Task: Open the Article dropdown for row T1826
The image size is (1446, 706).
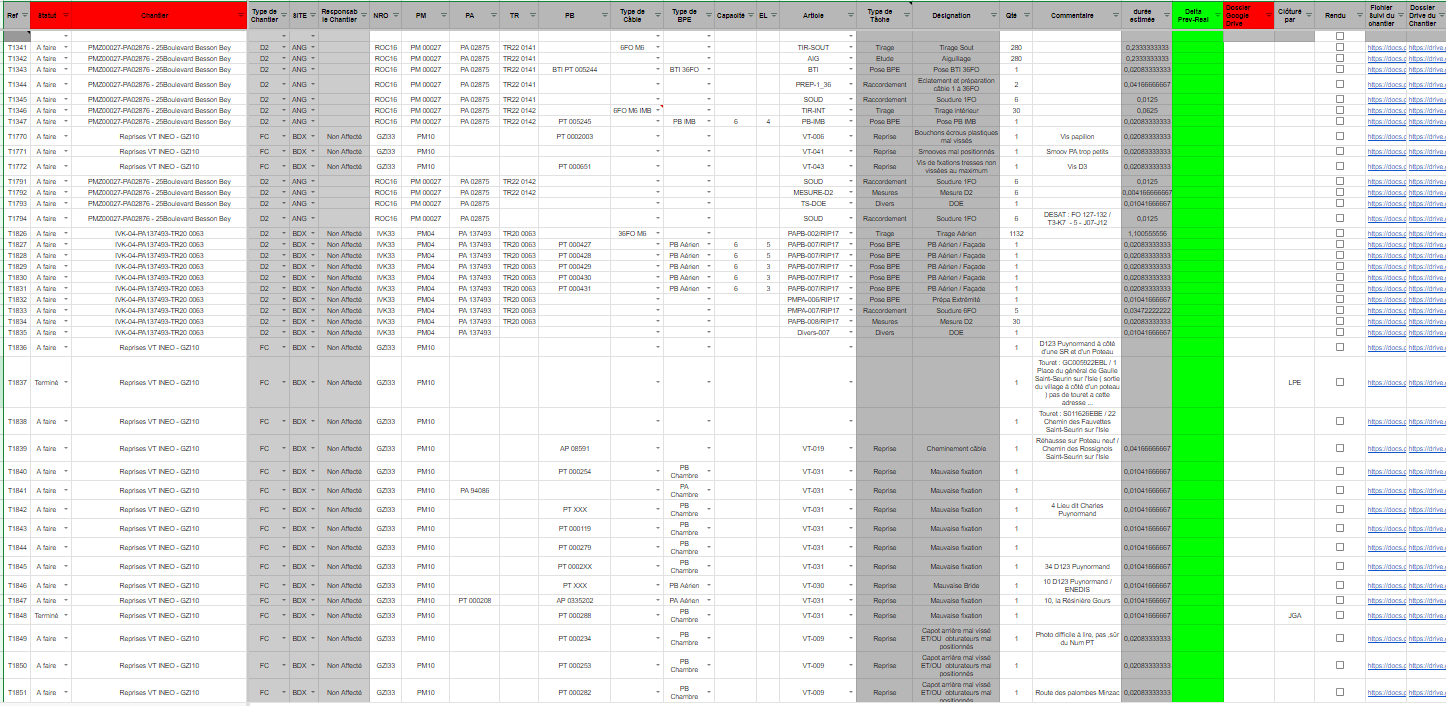Action: click(851, 234)
